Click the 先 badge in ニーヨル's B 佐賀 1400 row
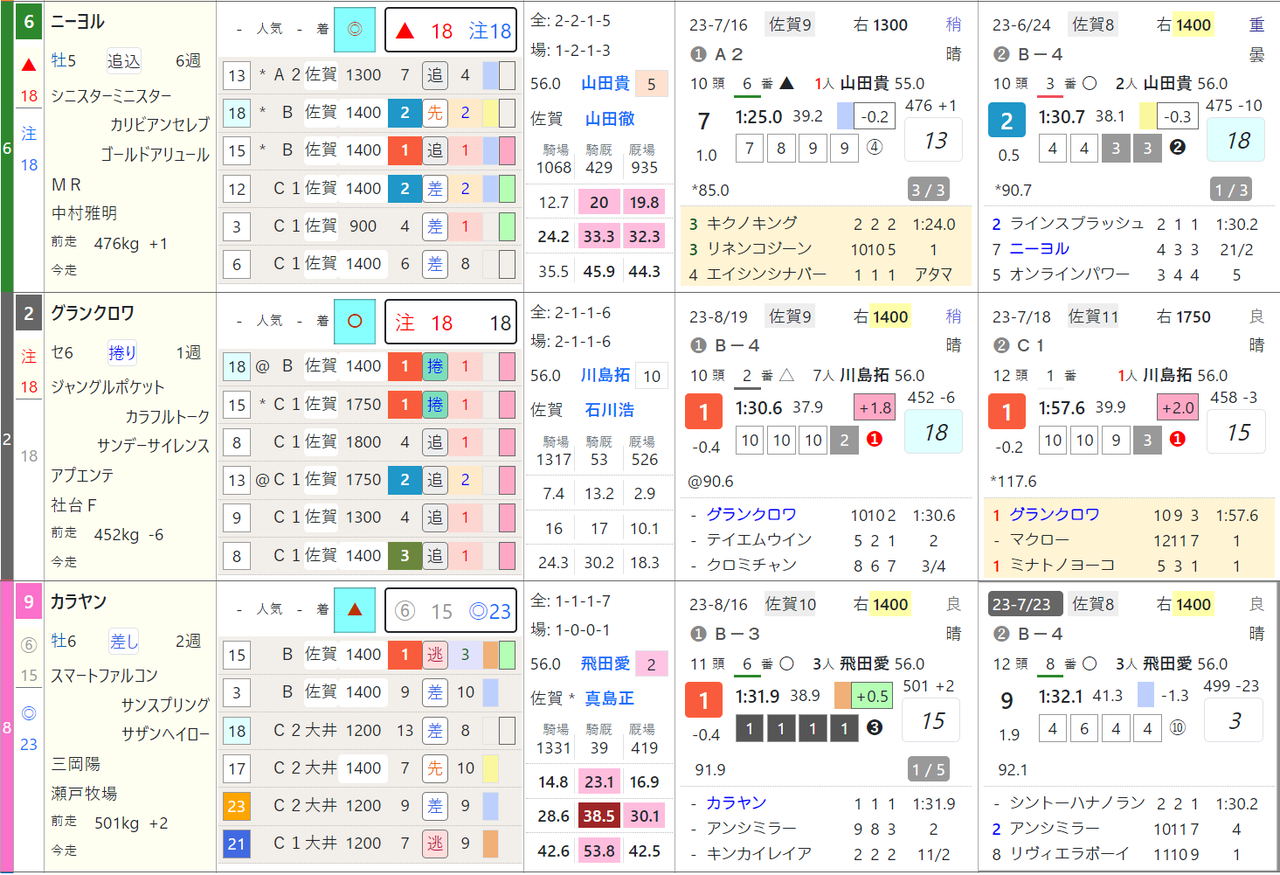 (434, 113)
